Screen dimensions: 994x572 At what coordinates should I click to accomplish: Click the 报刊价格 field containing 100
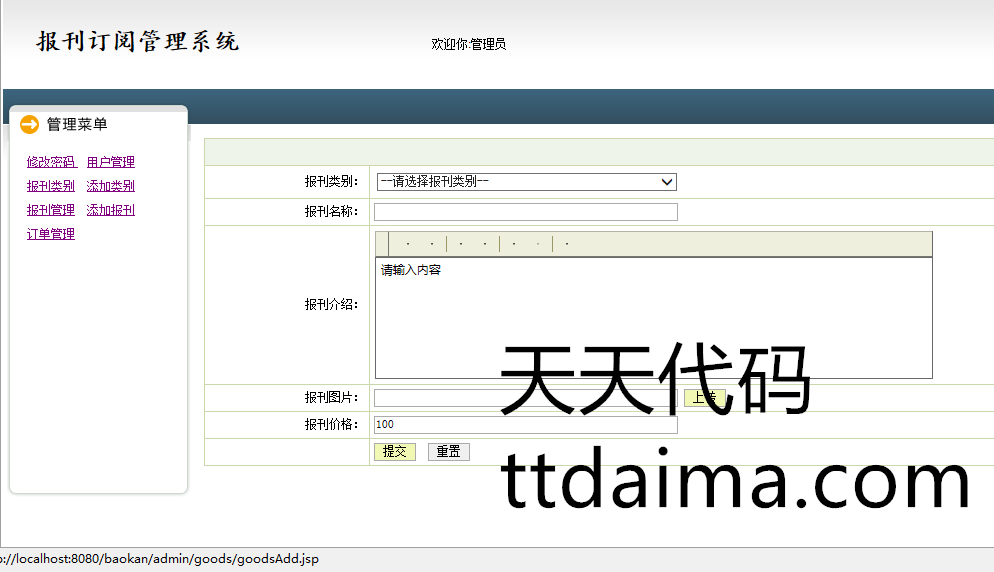(x=526, y=425)
